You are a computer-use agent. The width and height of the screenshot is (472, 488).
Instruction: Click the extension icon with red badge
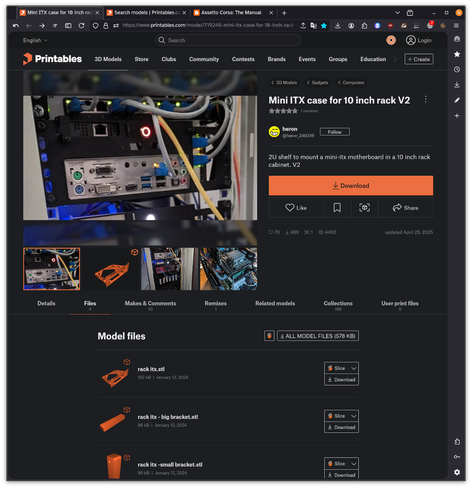coord(430,25)
